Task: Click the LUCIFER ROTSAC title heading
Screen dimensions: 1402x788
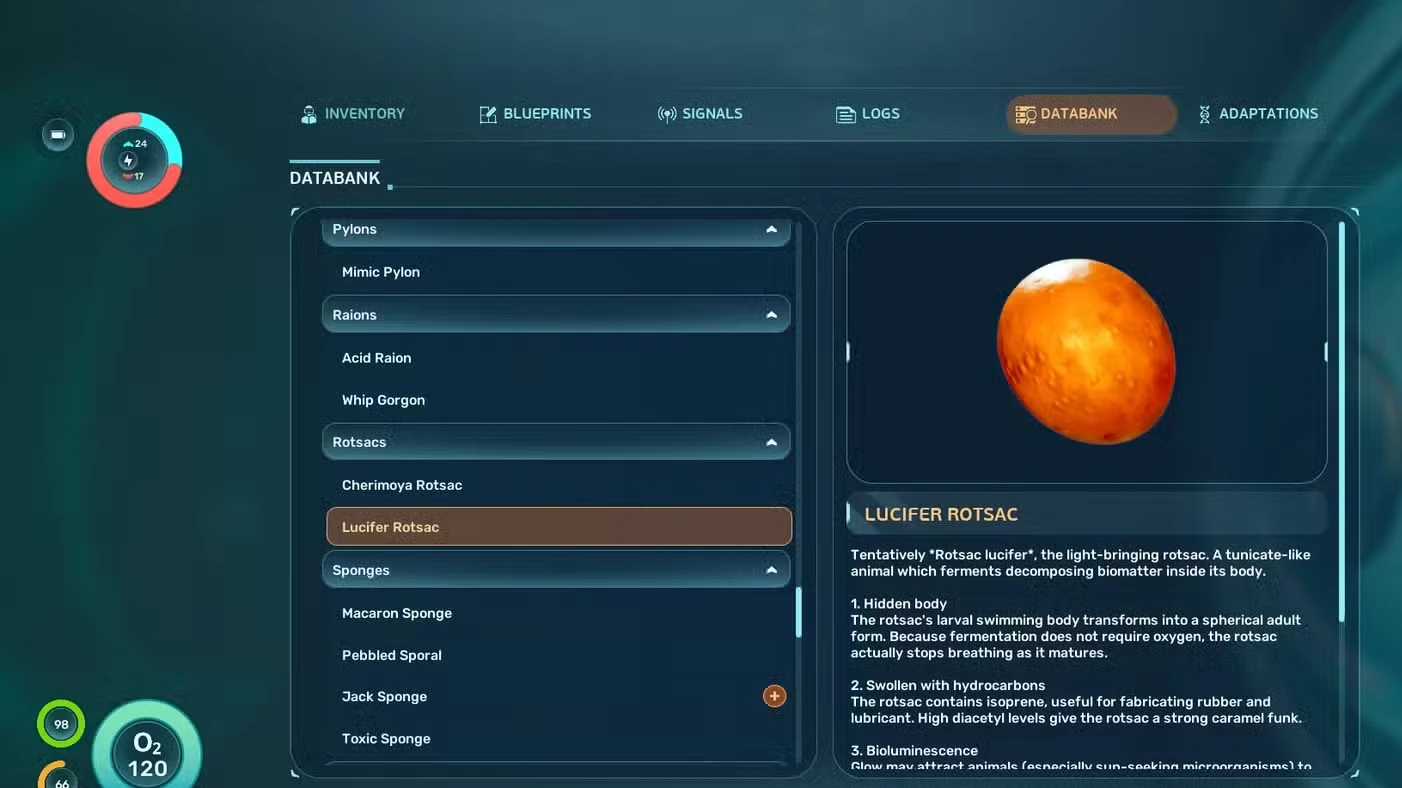Action: point(941,514)
